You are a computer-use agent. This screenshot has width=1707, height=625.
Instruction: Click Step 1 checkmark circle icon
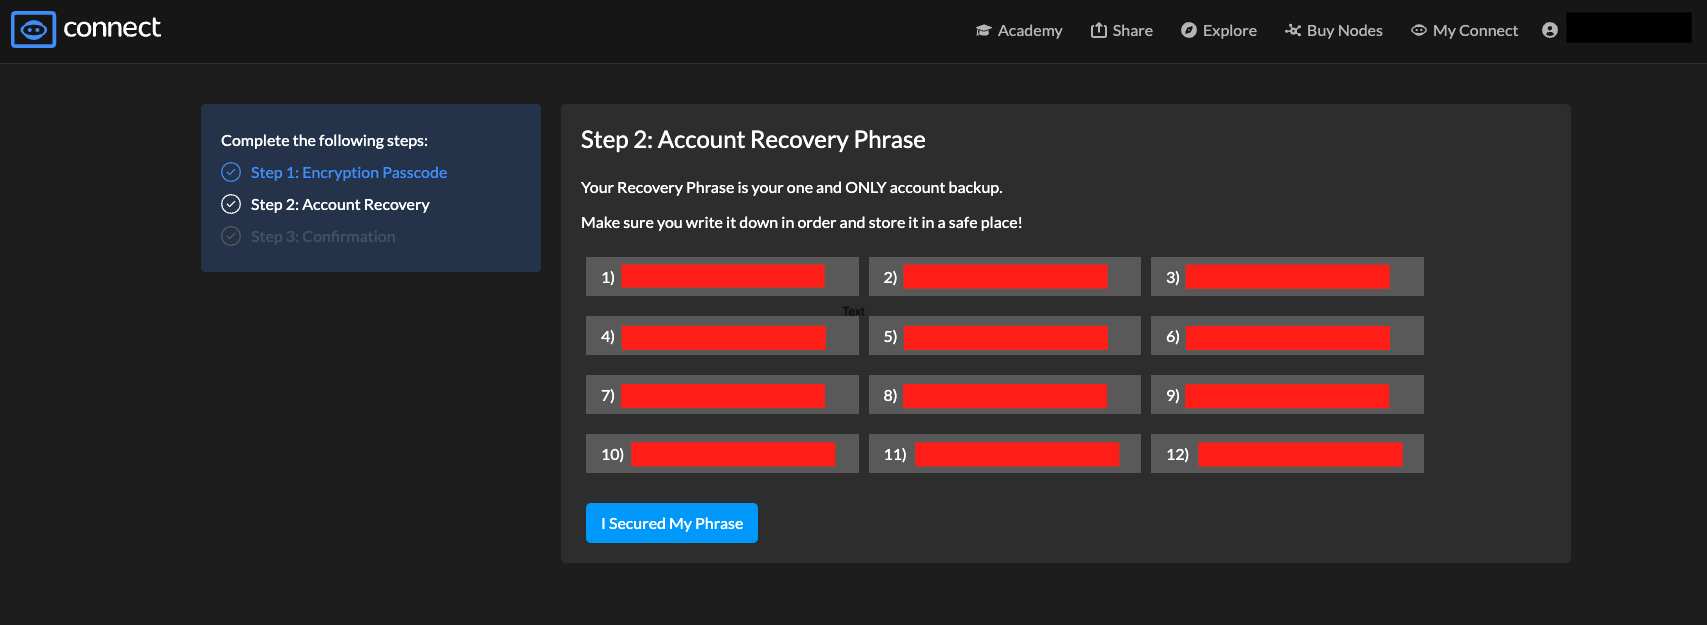click(231, 172)
